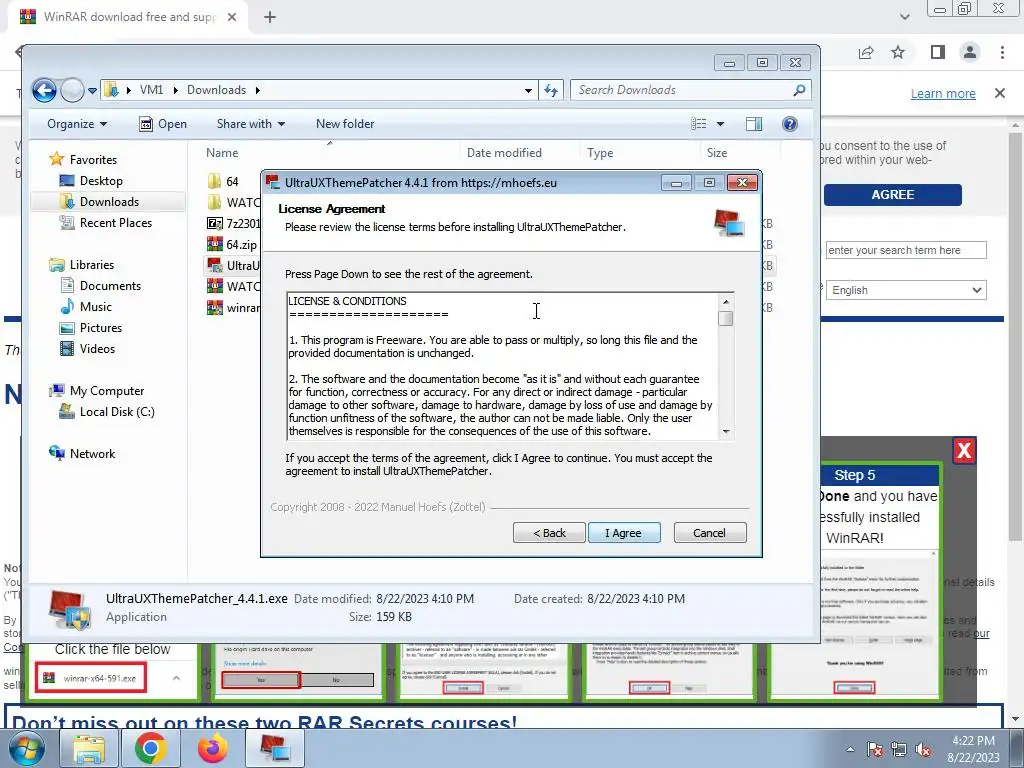The width and height of the screenshot is (1024, 768).
Task: Open Recent Places in navigation pane
Action: 106,223
